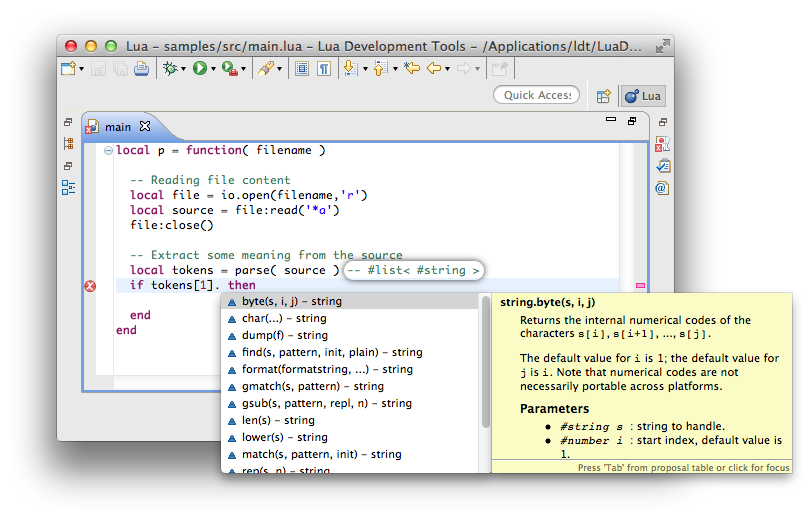
Task: Restore the second left sidebar view stack
Action: 68,166
